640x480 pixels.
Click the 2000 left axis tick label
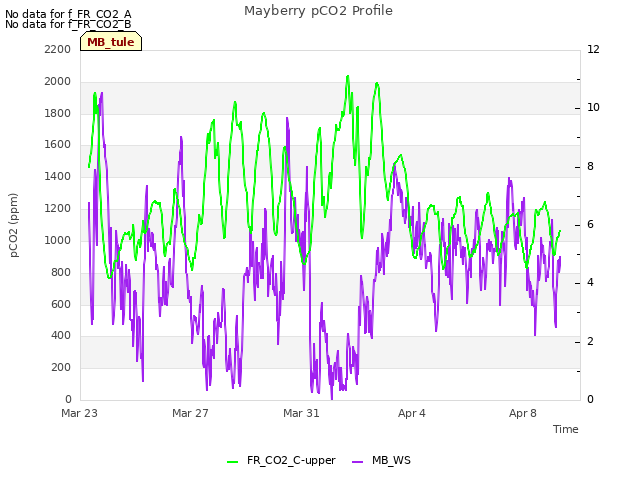click(58, 81)
